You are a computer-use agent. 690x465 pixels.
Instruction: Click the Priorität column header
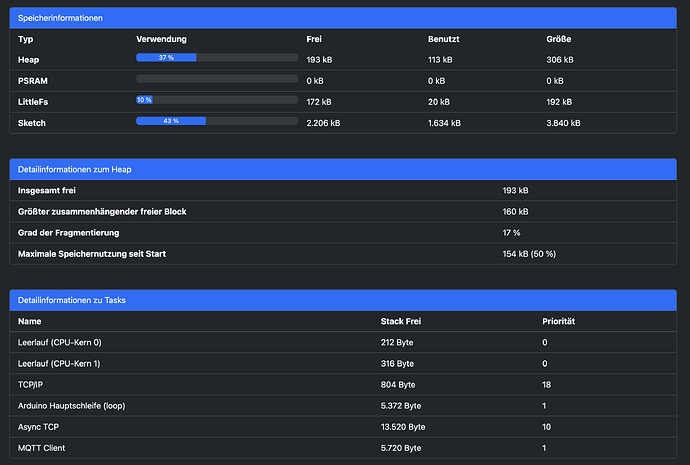pyautogui.click(x=559, y=322)
